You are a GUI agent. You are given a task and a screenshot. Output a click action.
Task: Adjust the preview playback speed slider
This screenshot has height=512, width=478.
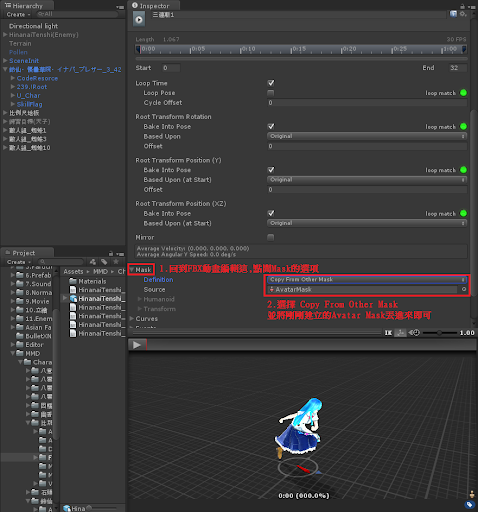pos(440,333)
